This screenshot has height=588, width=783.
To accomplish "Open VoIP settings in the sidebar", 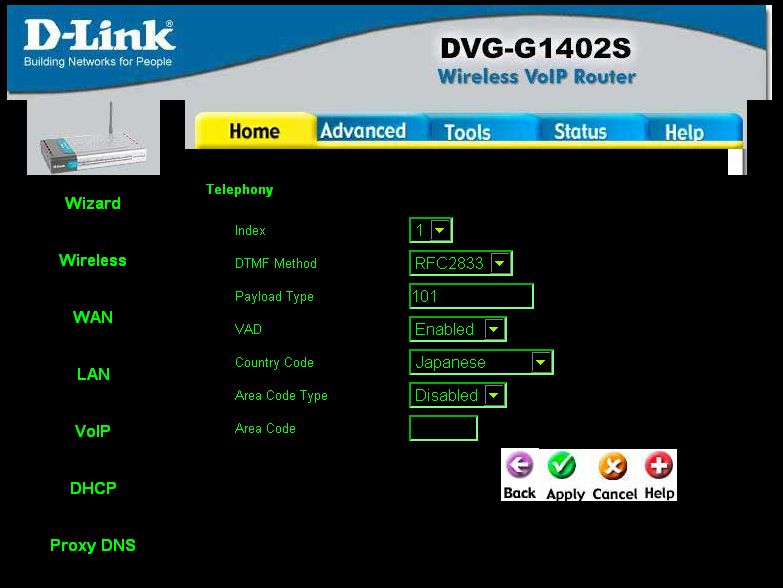I will [x=93, y=431].
